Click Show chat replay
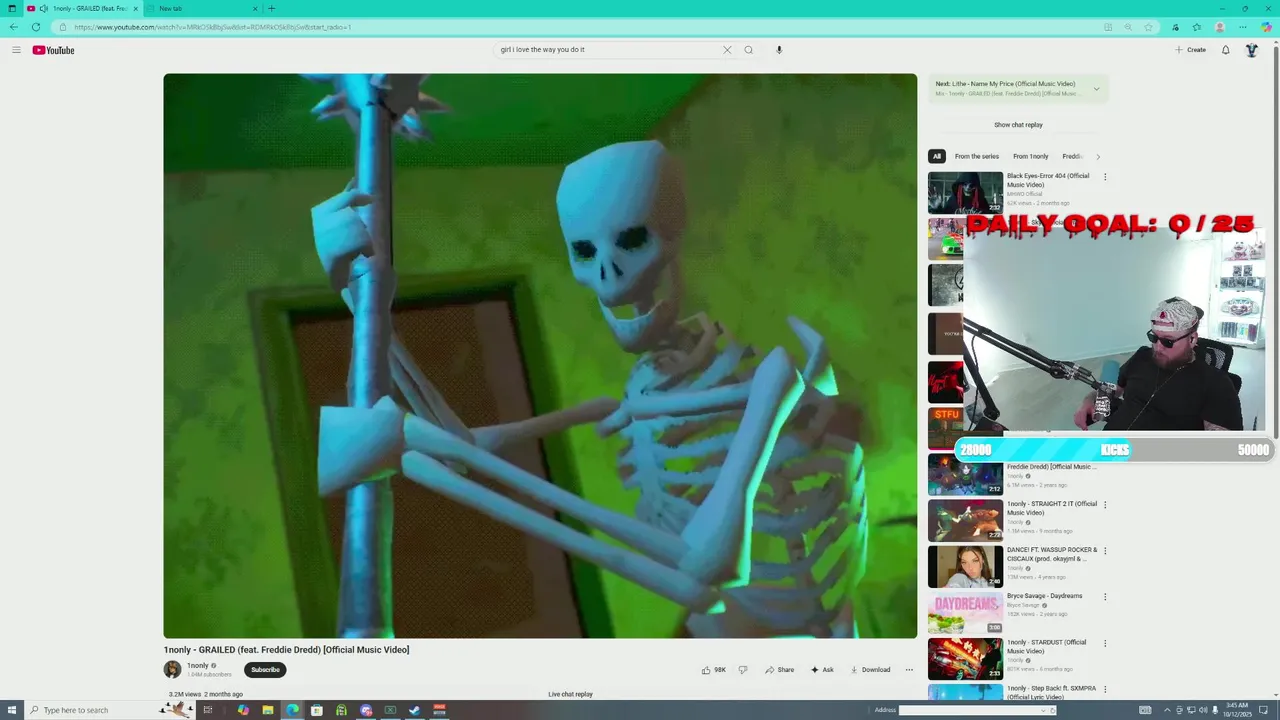The height and width of the screenshot is (720, 1280). pos(1018,125)
